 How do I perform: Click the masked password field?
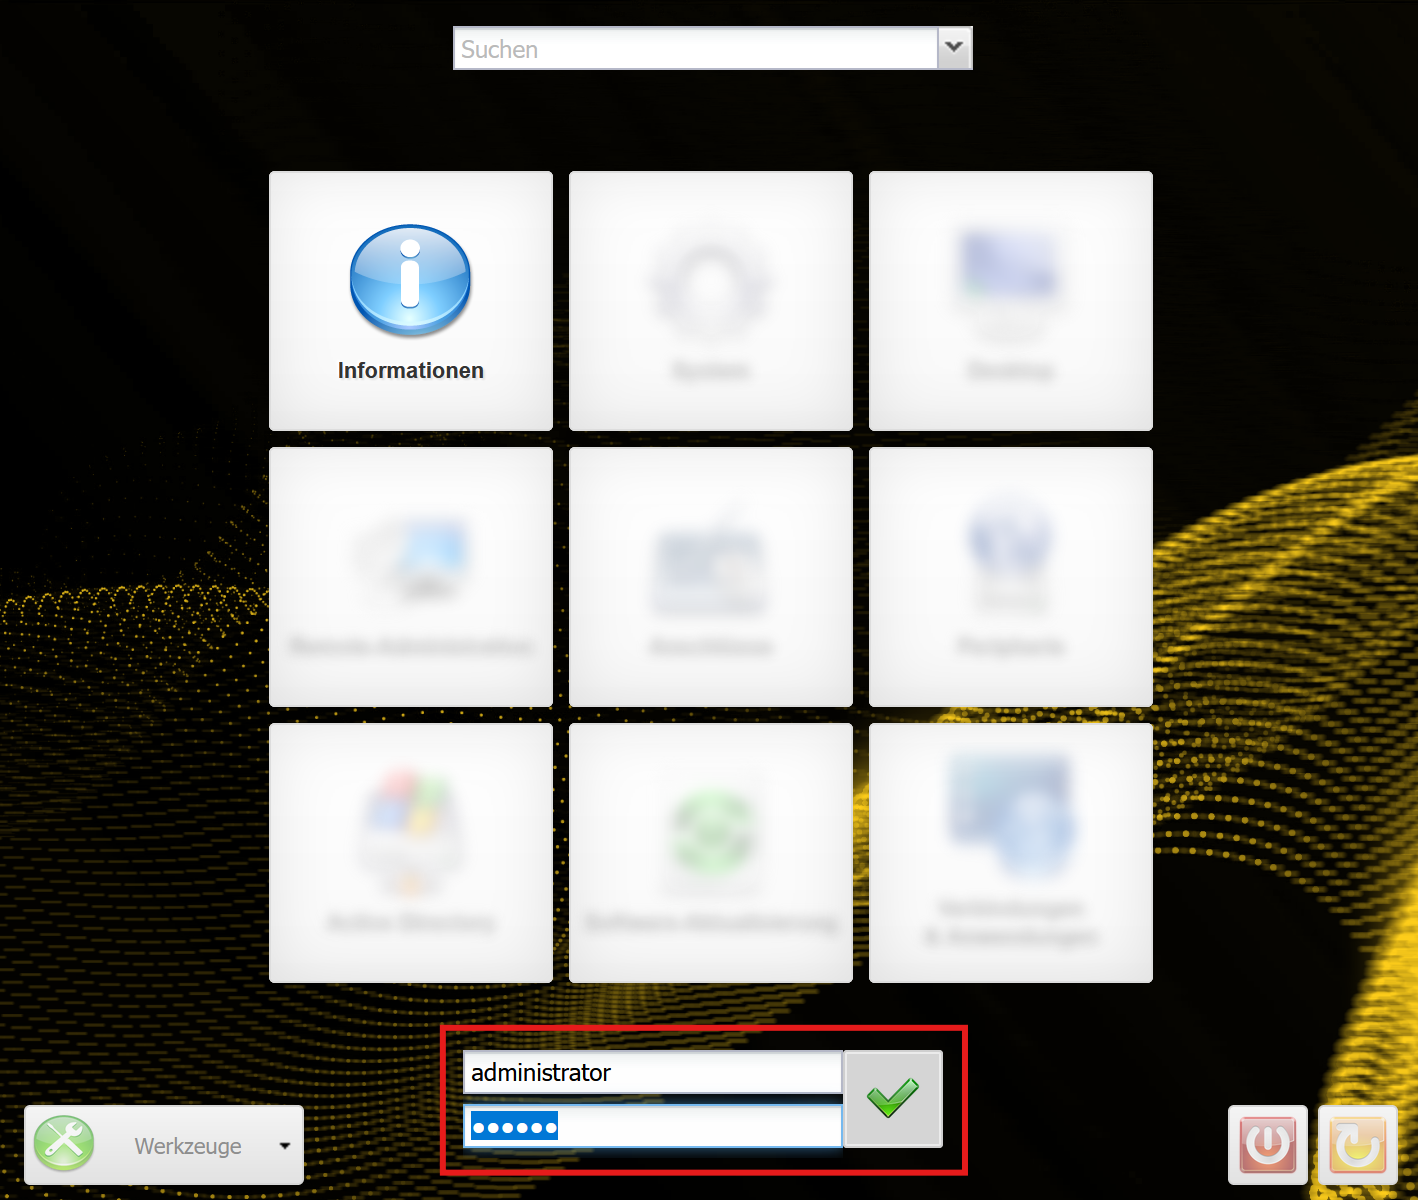[652, 1127]
